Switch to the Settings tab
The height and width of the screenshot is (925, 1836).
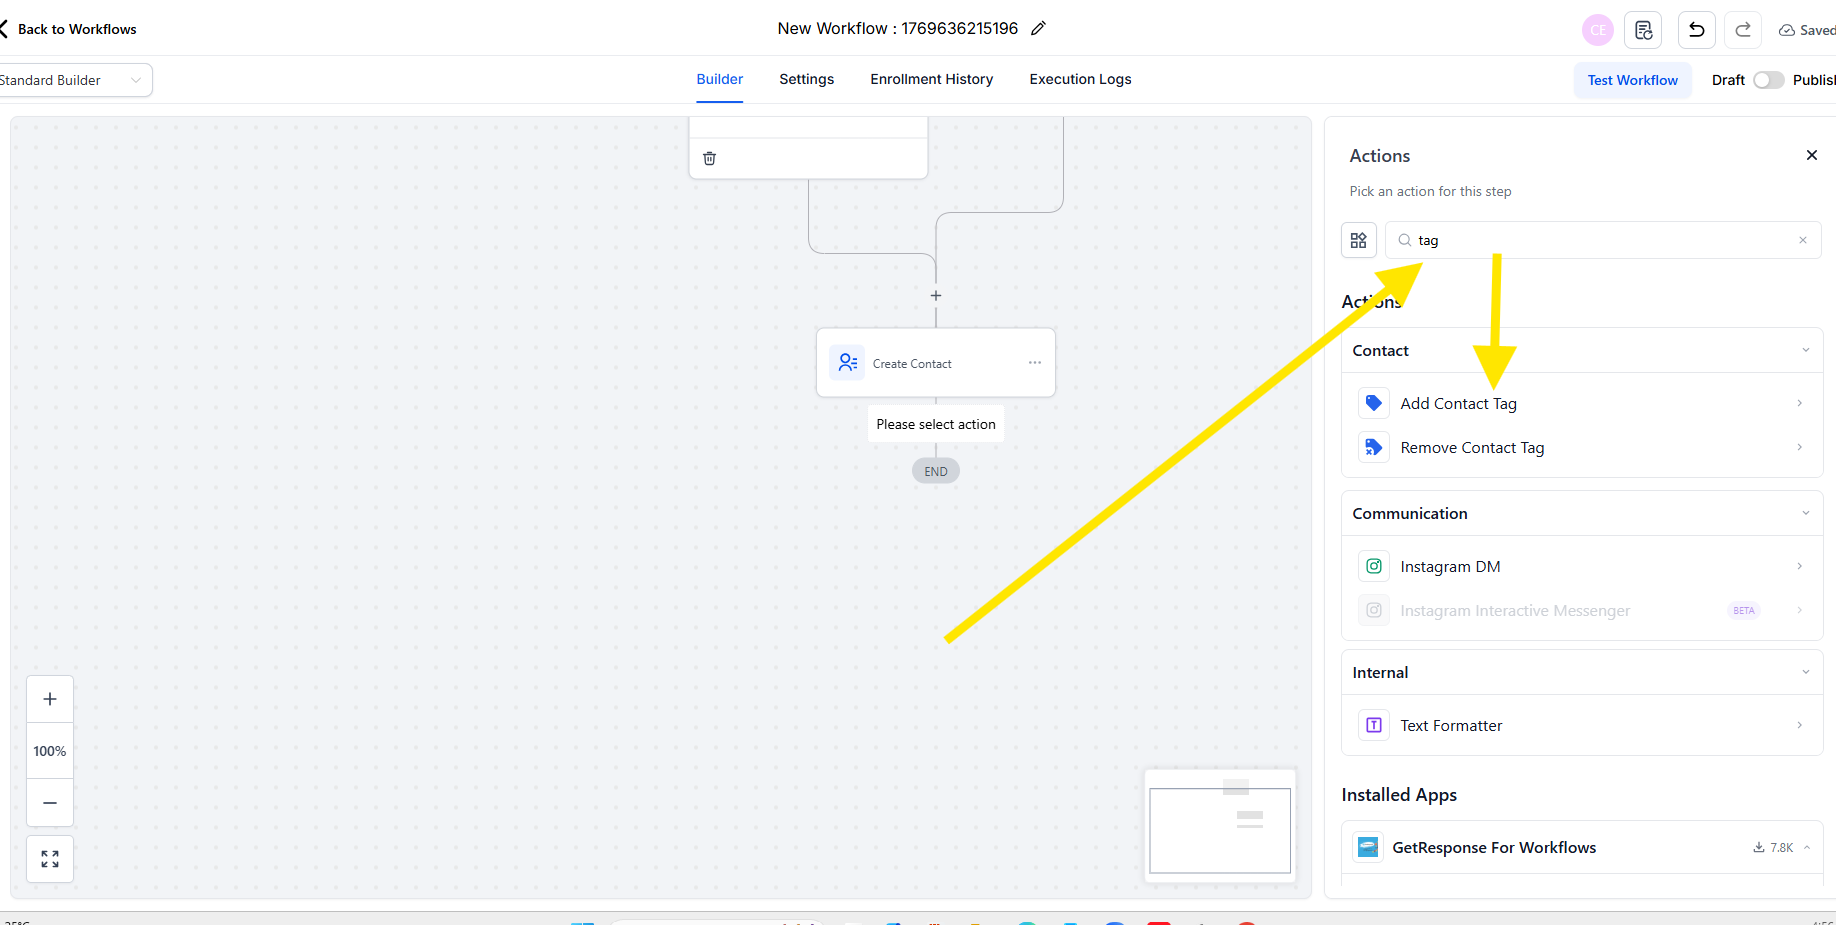pyautogui.click(x=806, y=79)
